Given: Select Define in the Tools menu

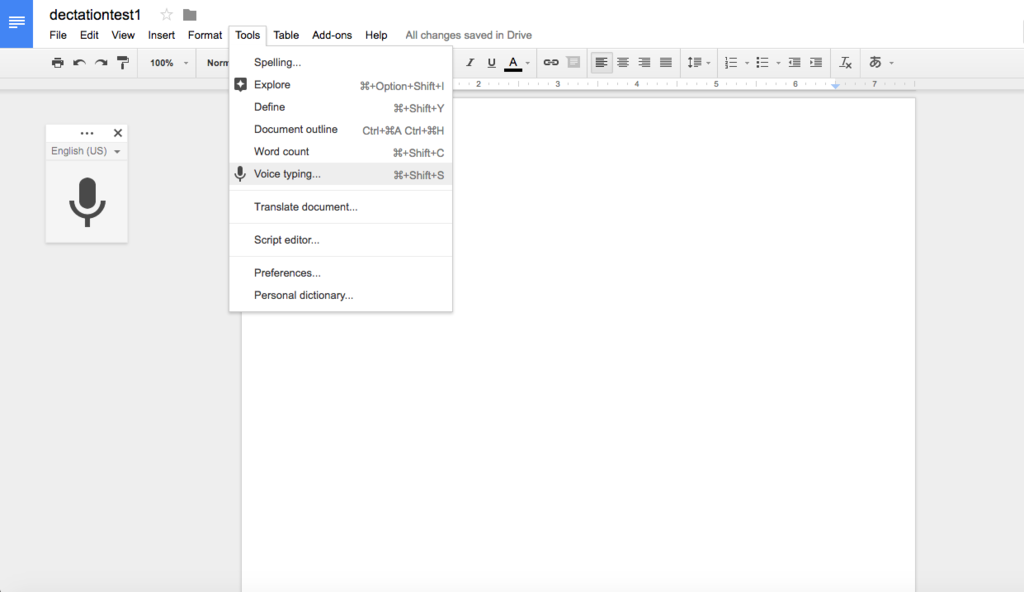Looking at the screenshot, I should click(340, 107).
